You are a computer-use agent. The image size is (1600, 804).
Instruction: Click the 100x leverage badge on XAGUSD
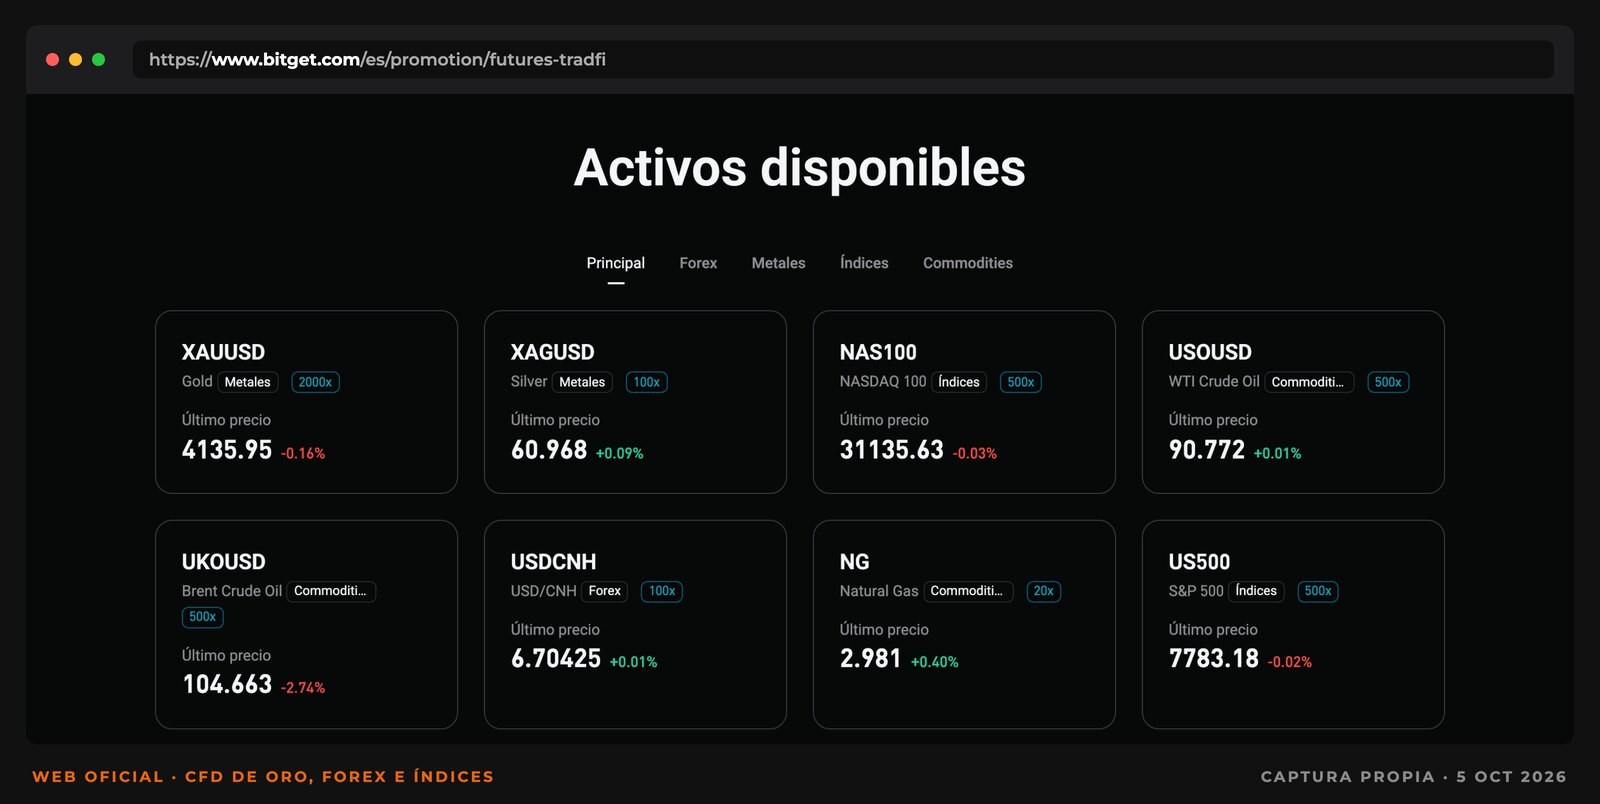(x=646, y=382)
